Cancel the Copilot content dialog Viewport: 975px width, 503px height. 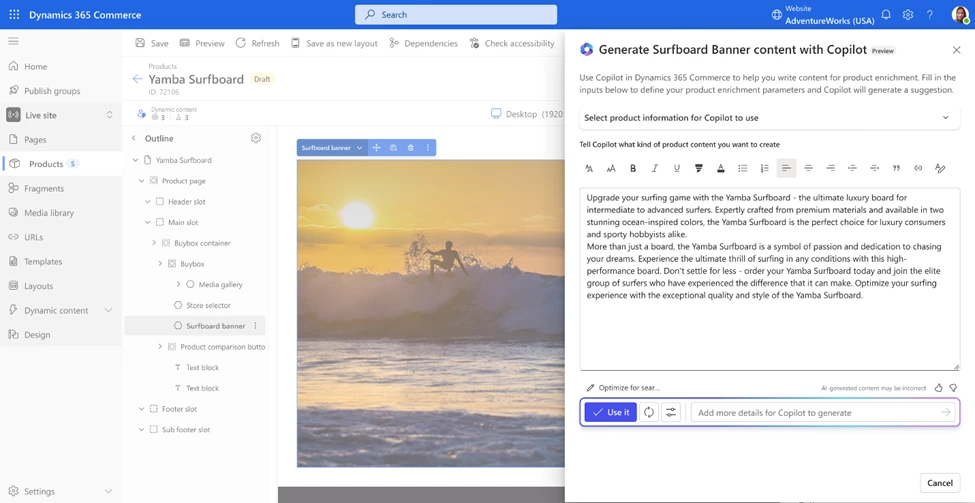(939, 483)
